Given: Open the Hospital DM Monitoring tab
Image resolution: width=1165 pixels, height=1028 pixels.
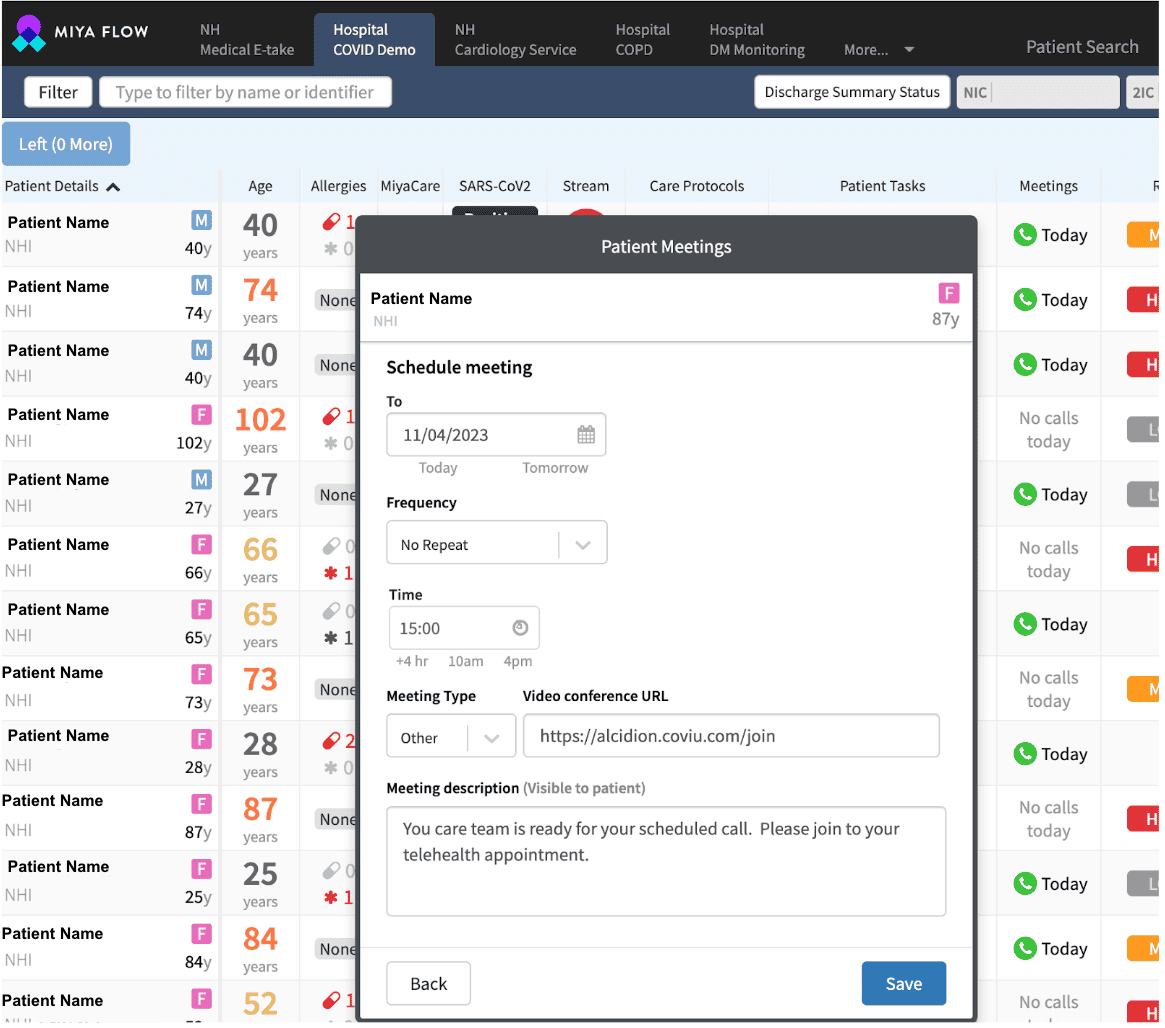Looking at the screenshot, I should [x=756, y=40].
